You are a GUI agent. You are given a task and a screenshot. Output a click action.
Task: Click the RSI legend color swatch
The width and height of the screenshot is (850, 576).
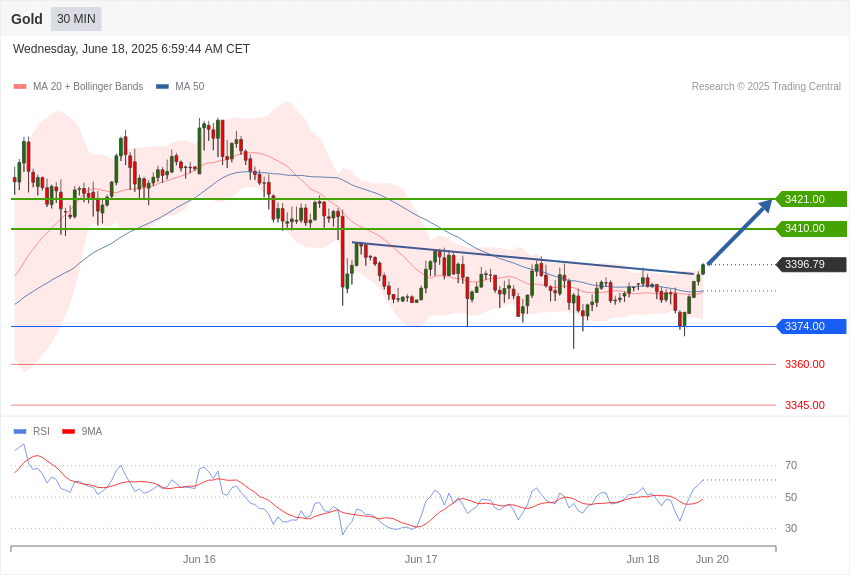click(x=20, y=431)
